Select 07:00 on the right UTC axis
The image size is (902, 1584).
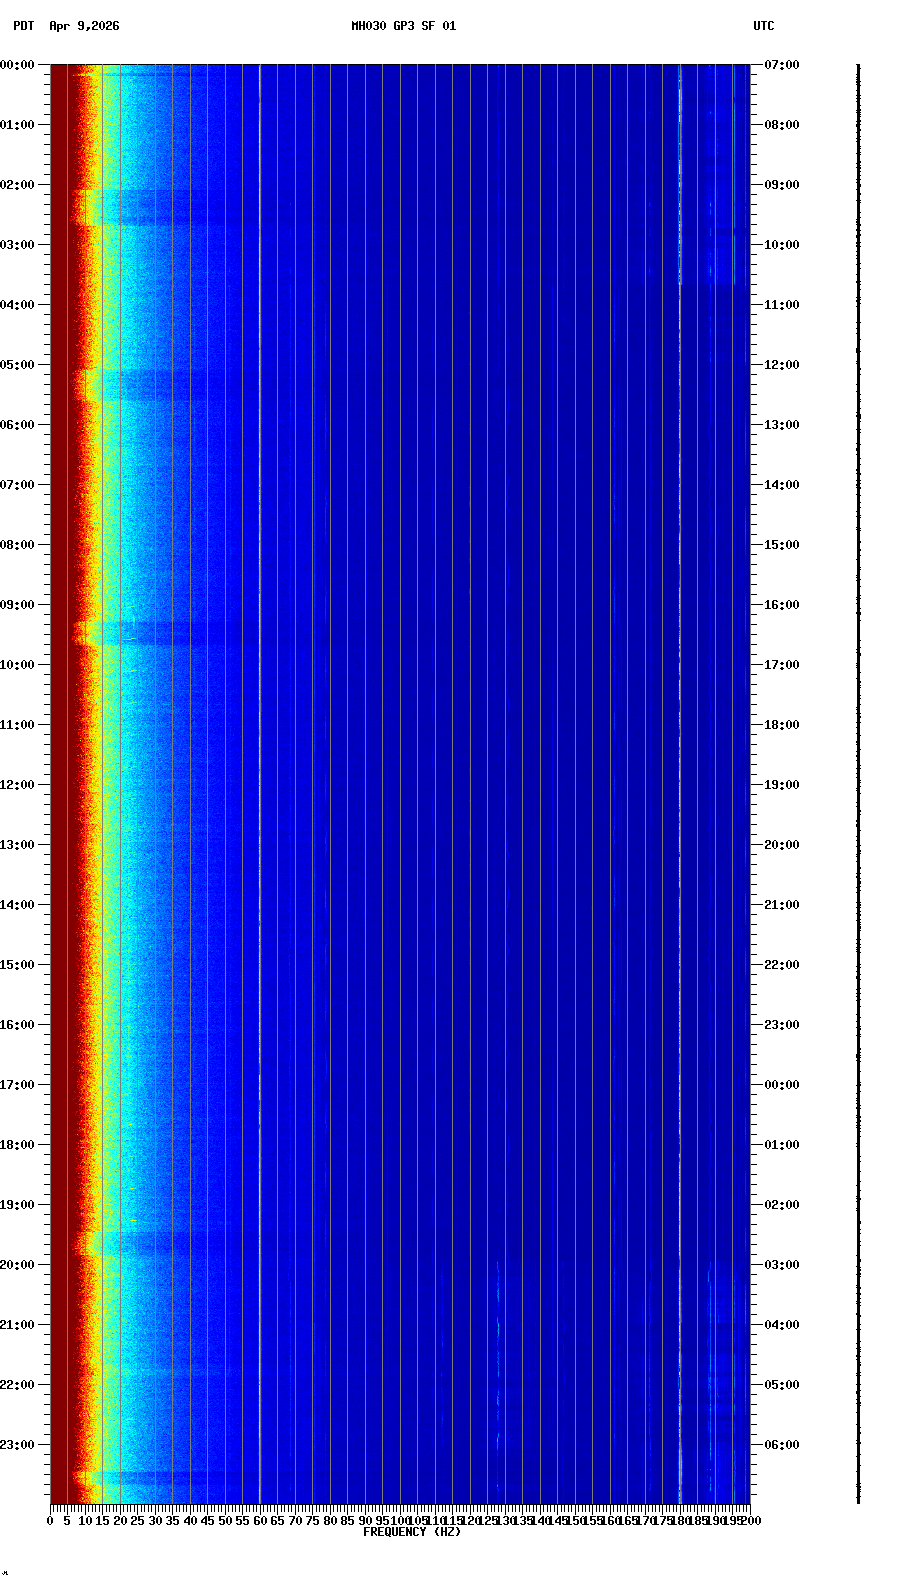coord(782,65)
